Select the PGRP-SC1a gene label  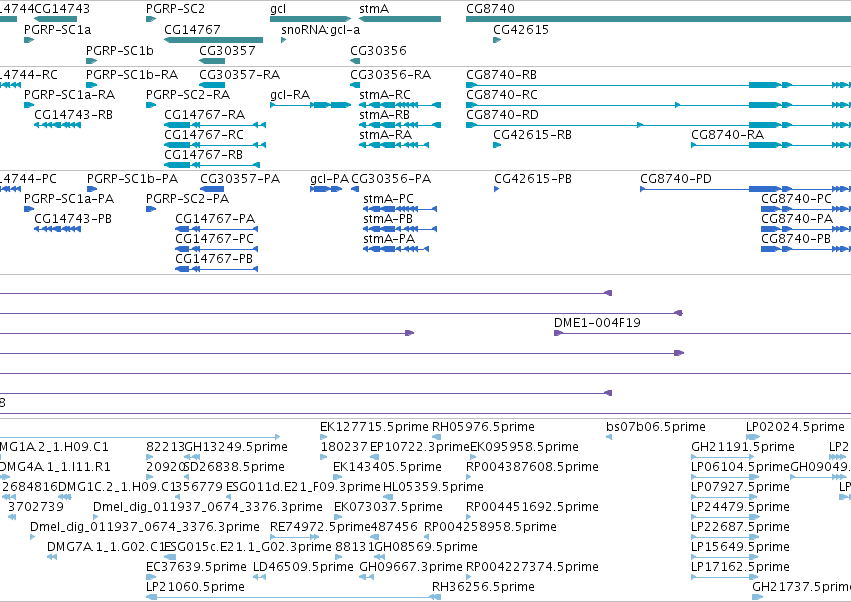click(x=58, y=29)
